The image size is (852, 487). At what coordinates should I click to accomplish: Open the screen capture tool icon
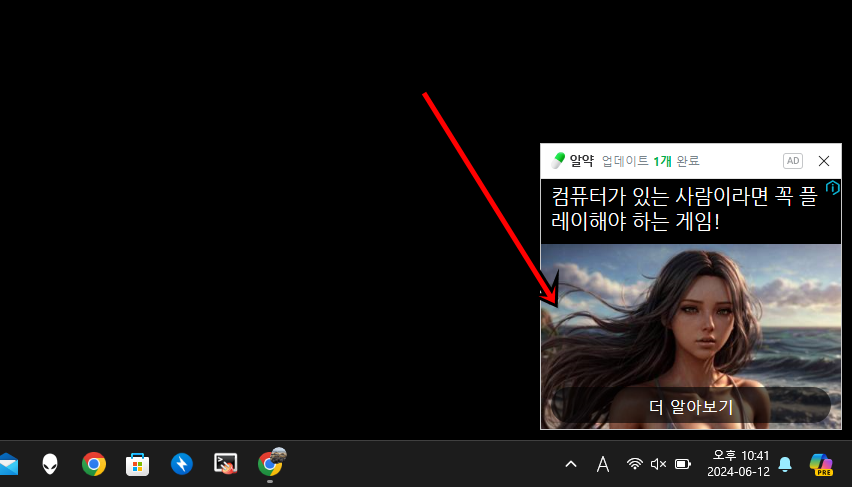(x=225, y=464)
